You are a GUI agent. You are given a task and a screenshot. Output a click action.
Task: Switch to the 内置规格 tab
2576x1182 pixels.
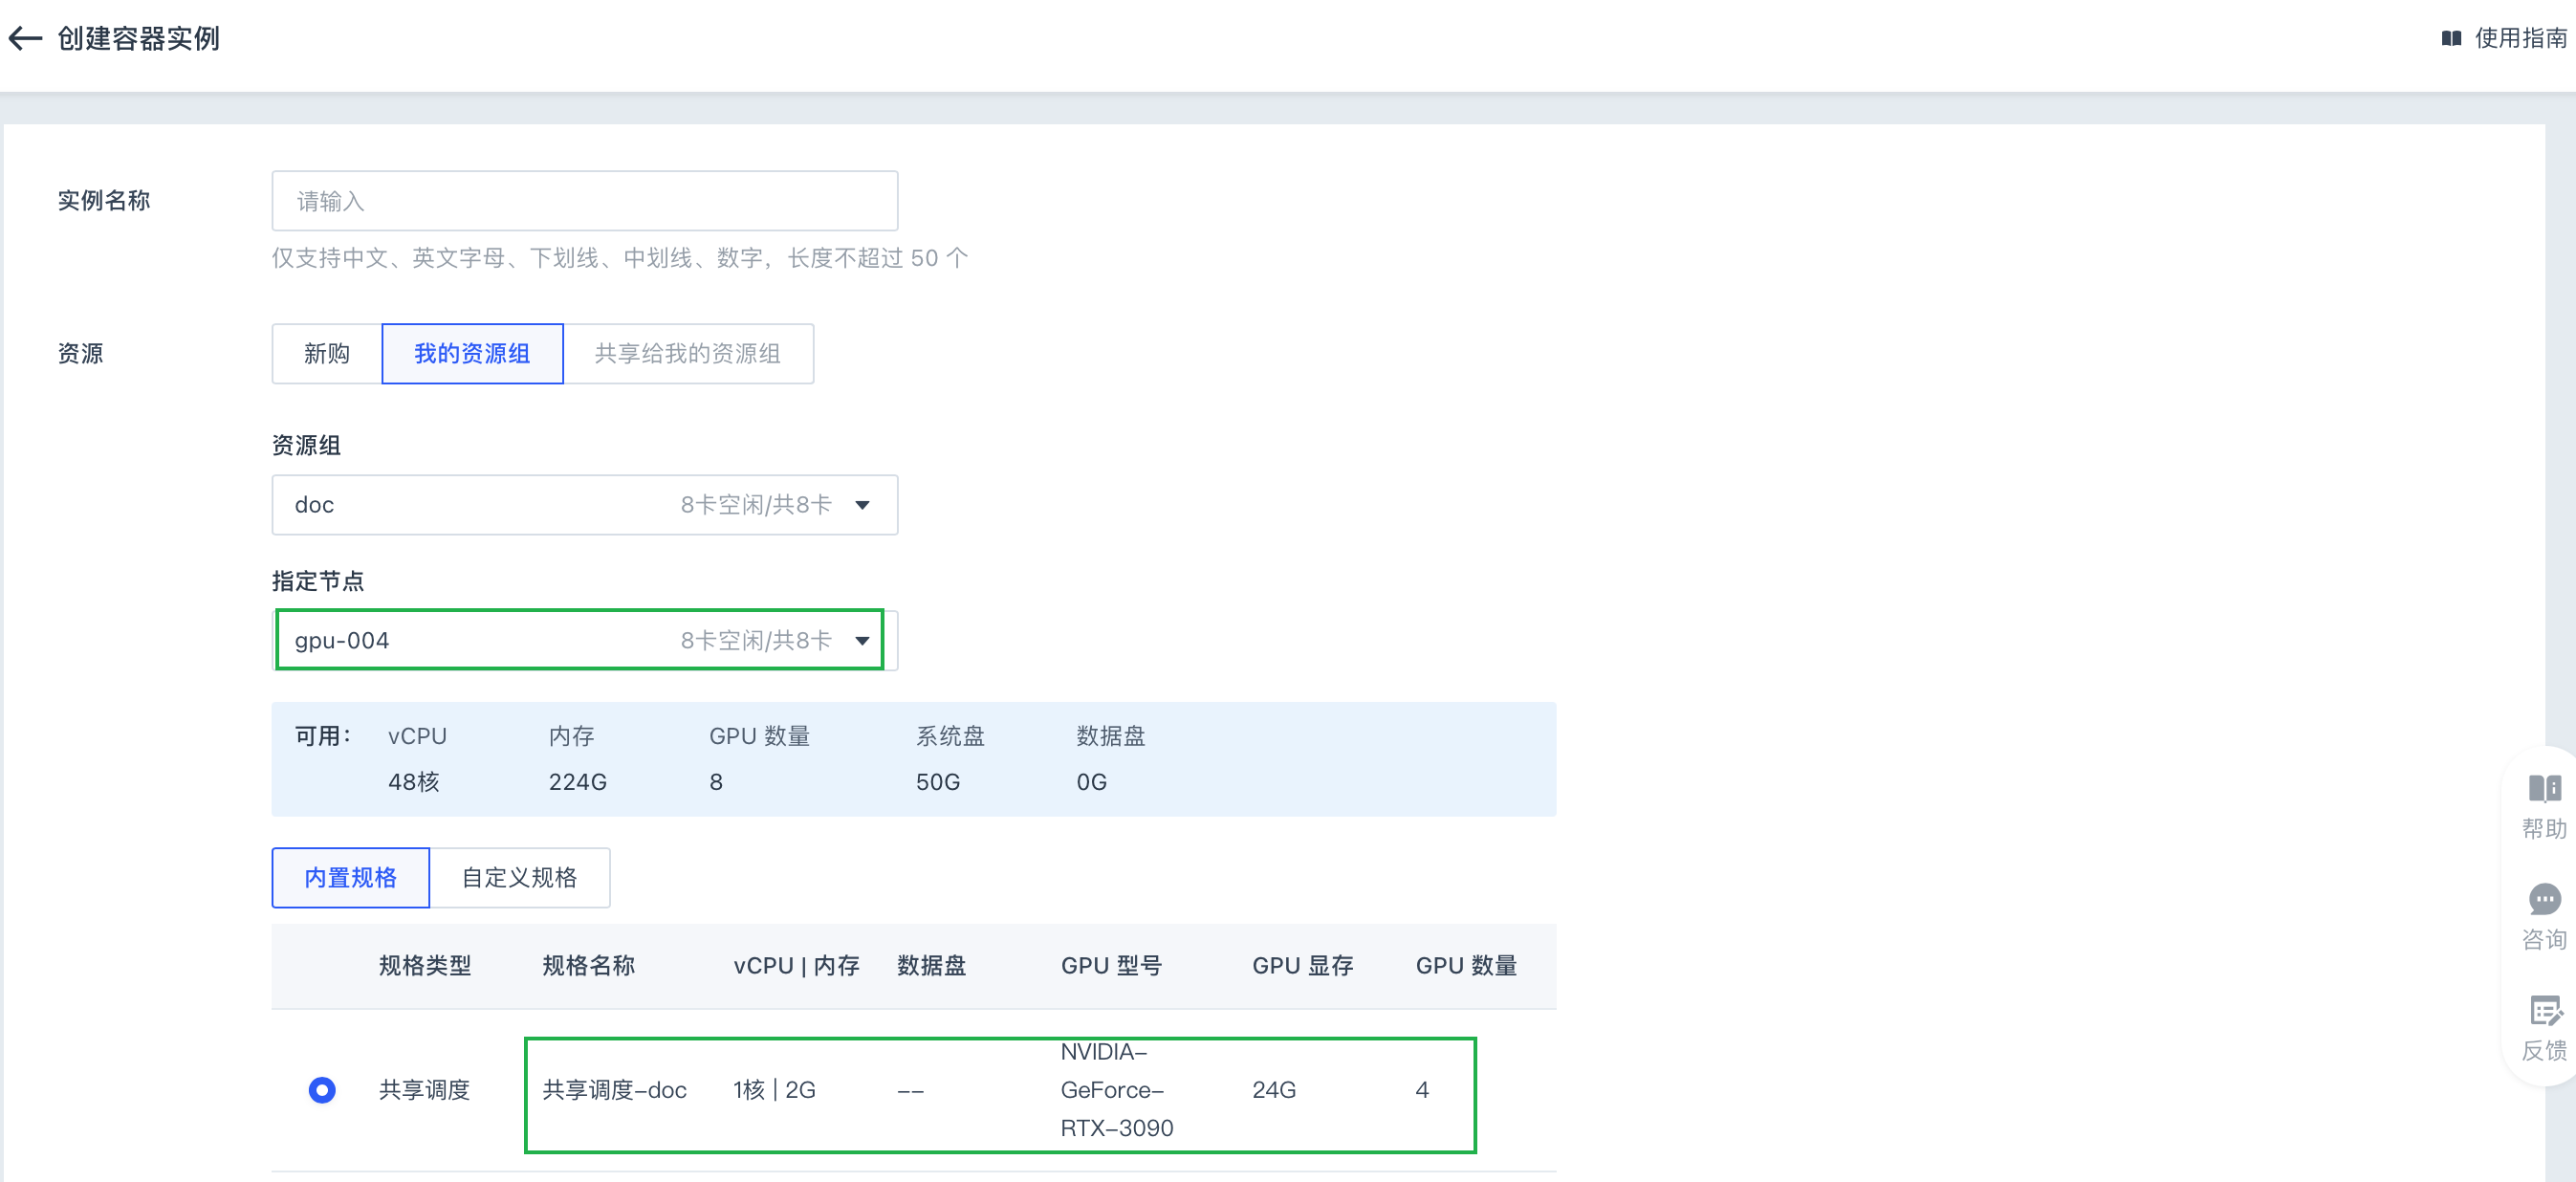(350, 878)
